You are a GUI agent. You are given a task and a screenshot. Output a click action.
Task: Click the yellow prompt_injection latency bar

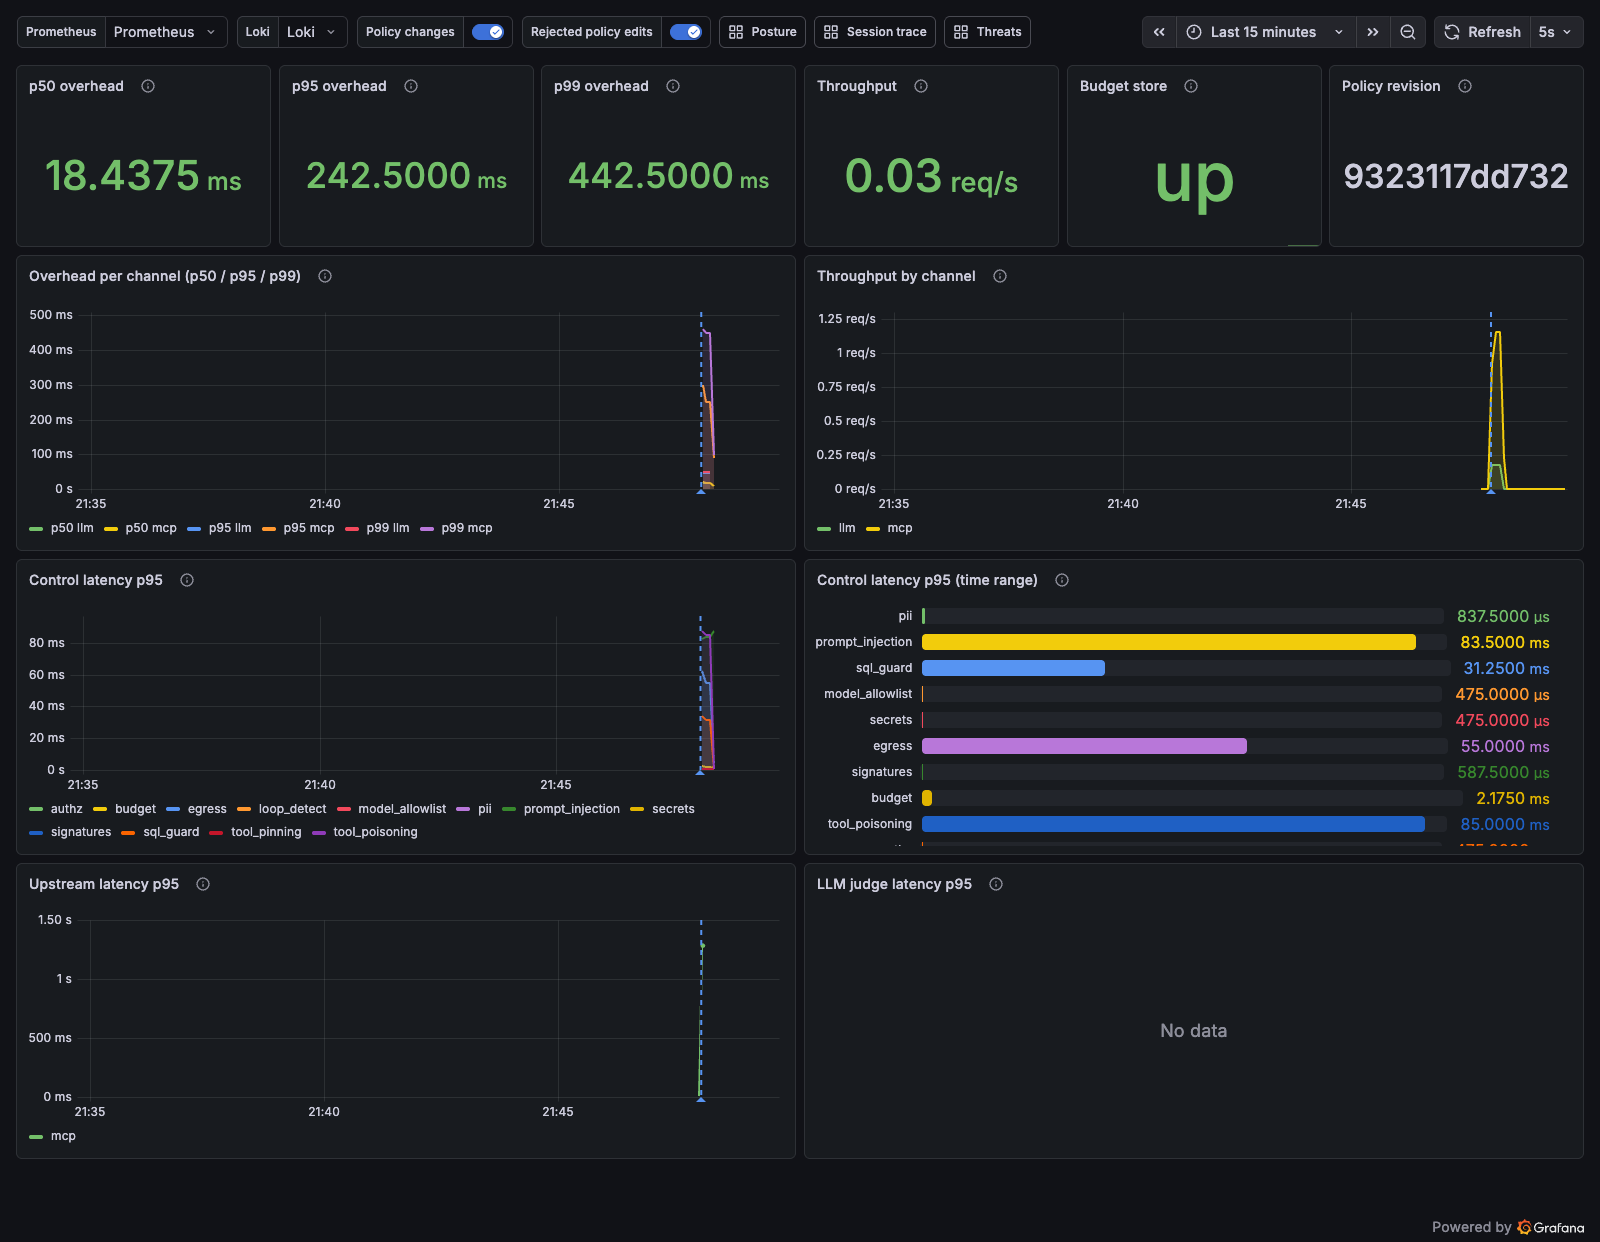[1169, 642]
